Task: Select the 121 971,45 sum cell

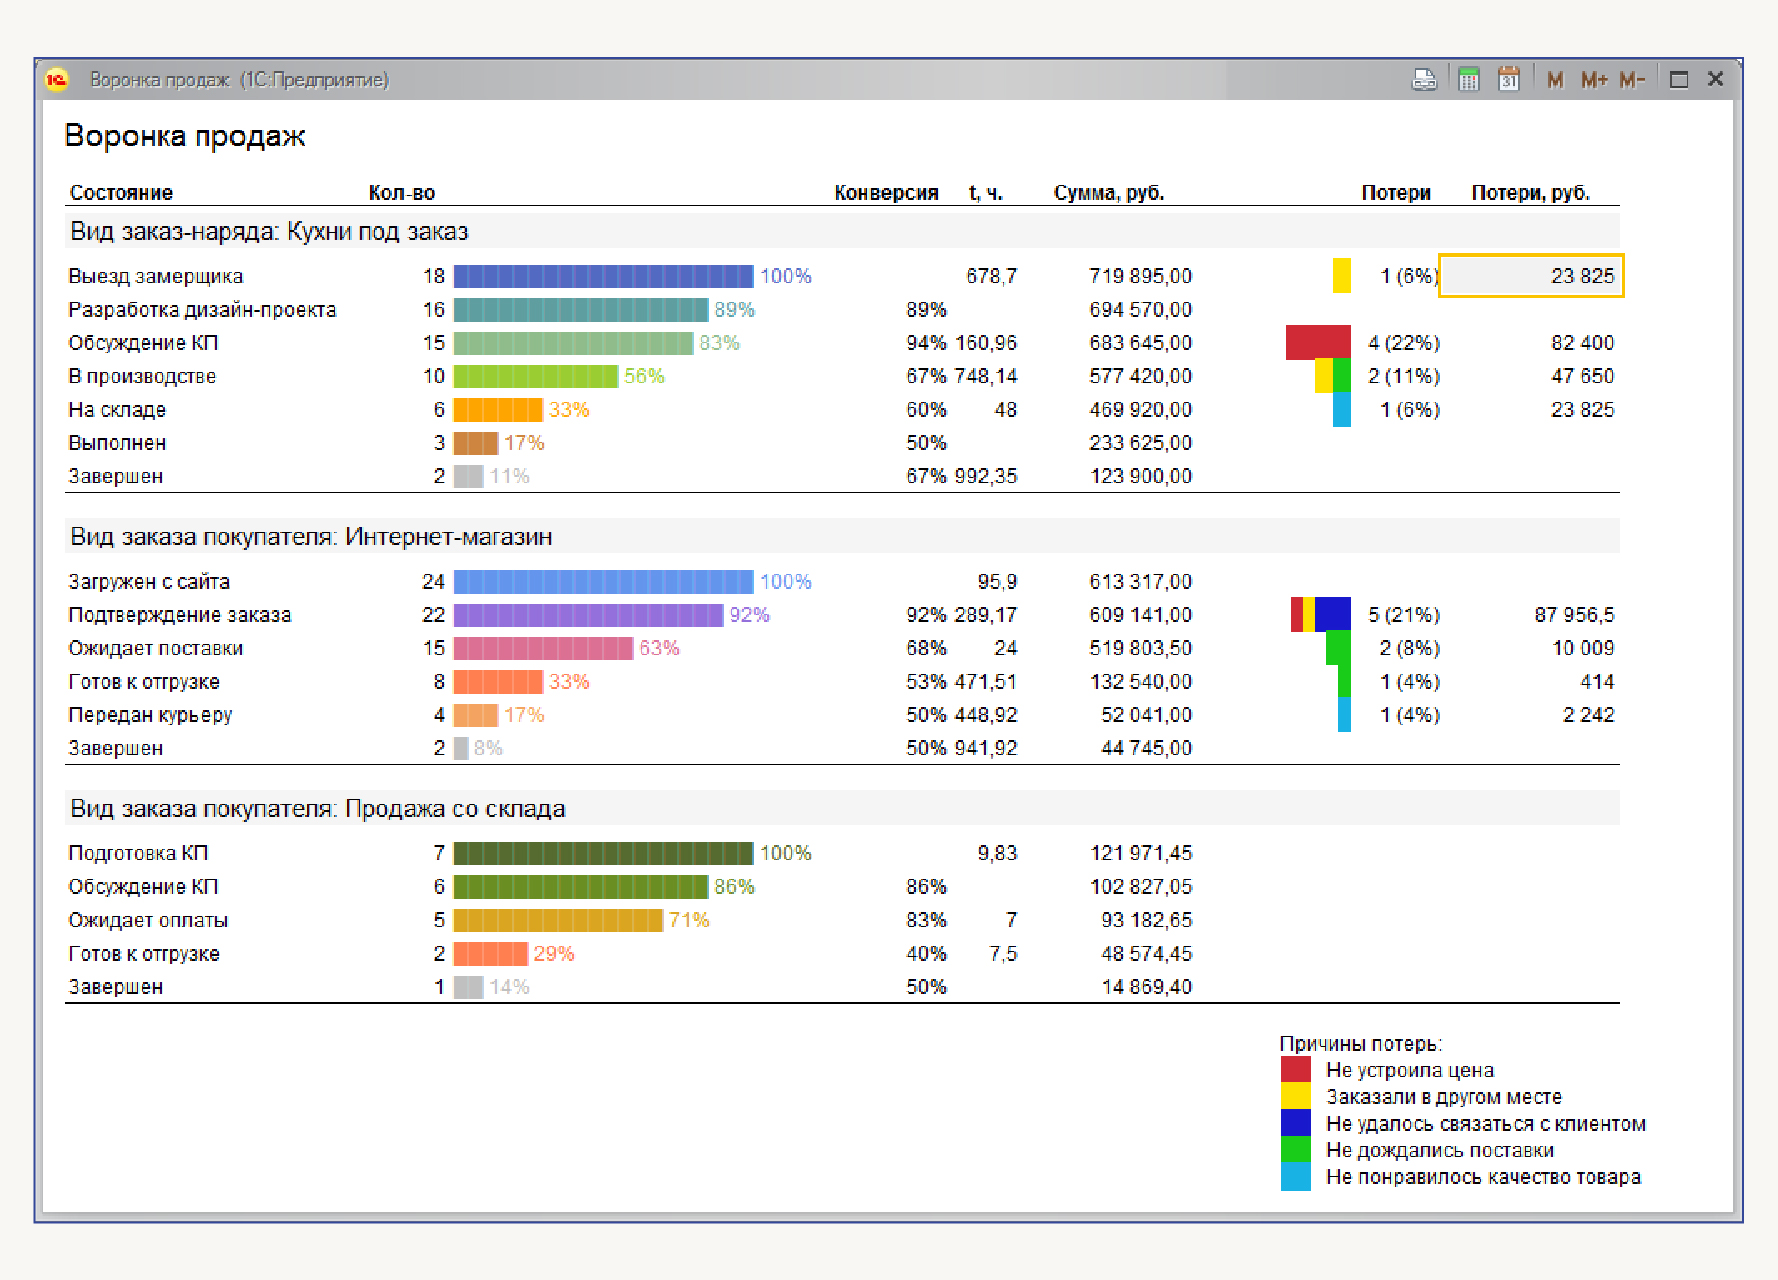Action: point(1141,853)
